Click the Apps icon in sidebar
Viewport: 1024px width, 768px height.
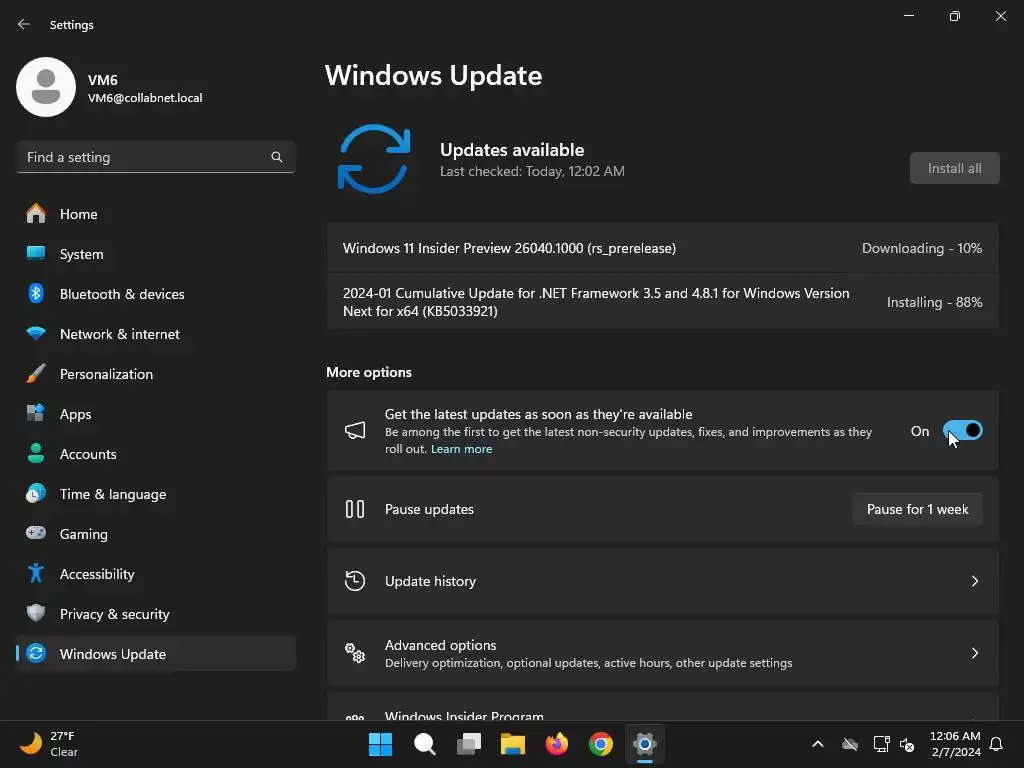coord(36,413)
